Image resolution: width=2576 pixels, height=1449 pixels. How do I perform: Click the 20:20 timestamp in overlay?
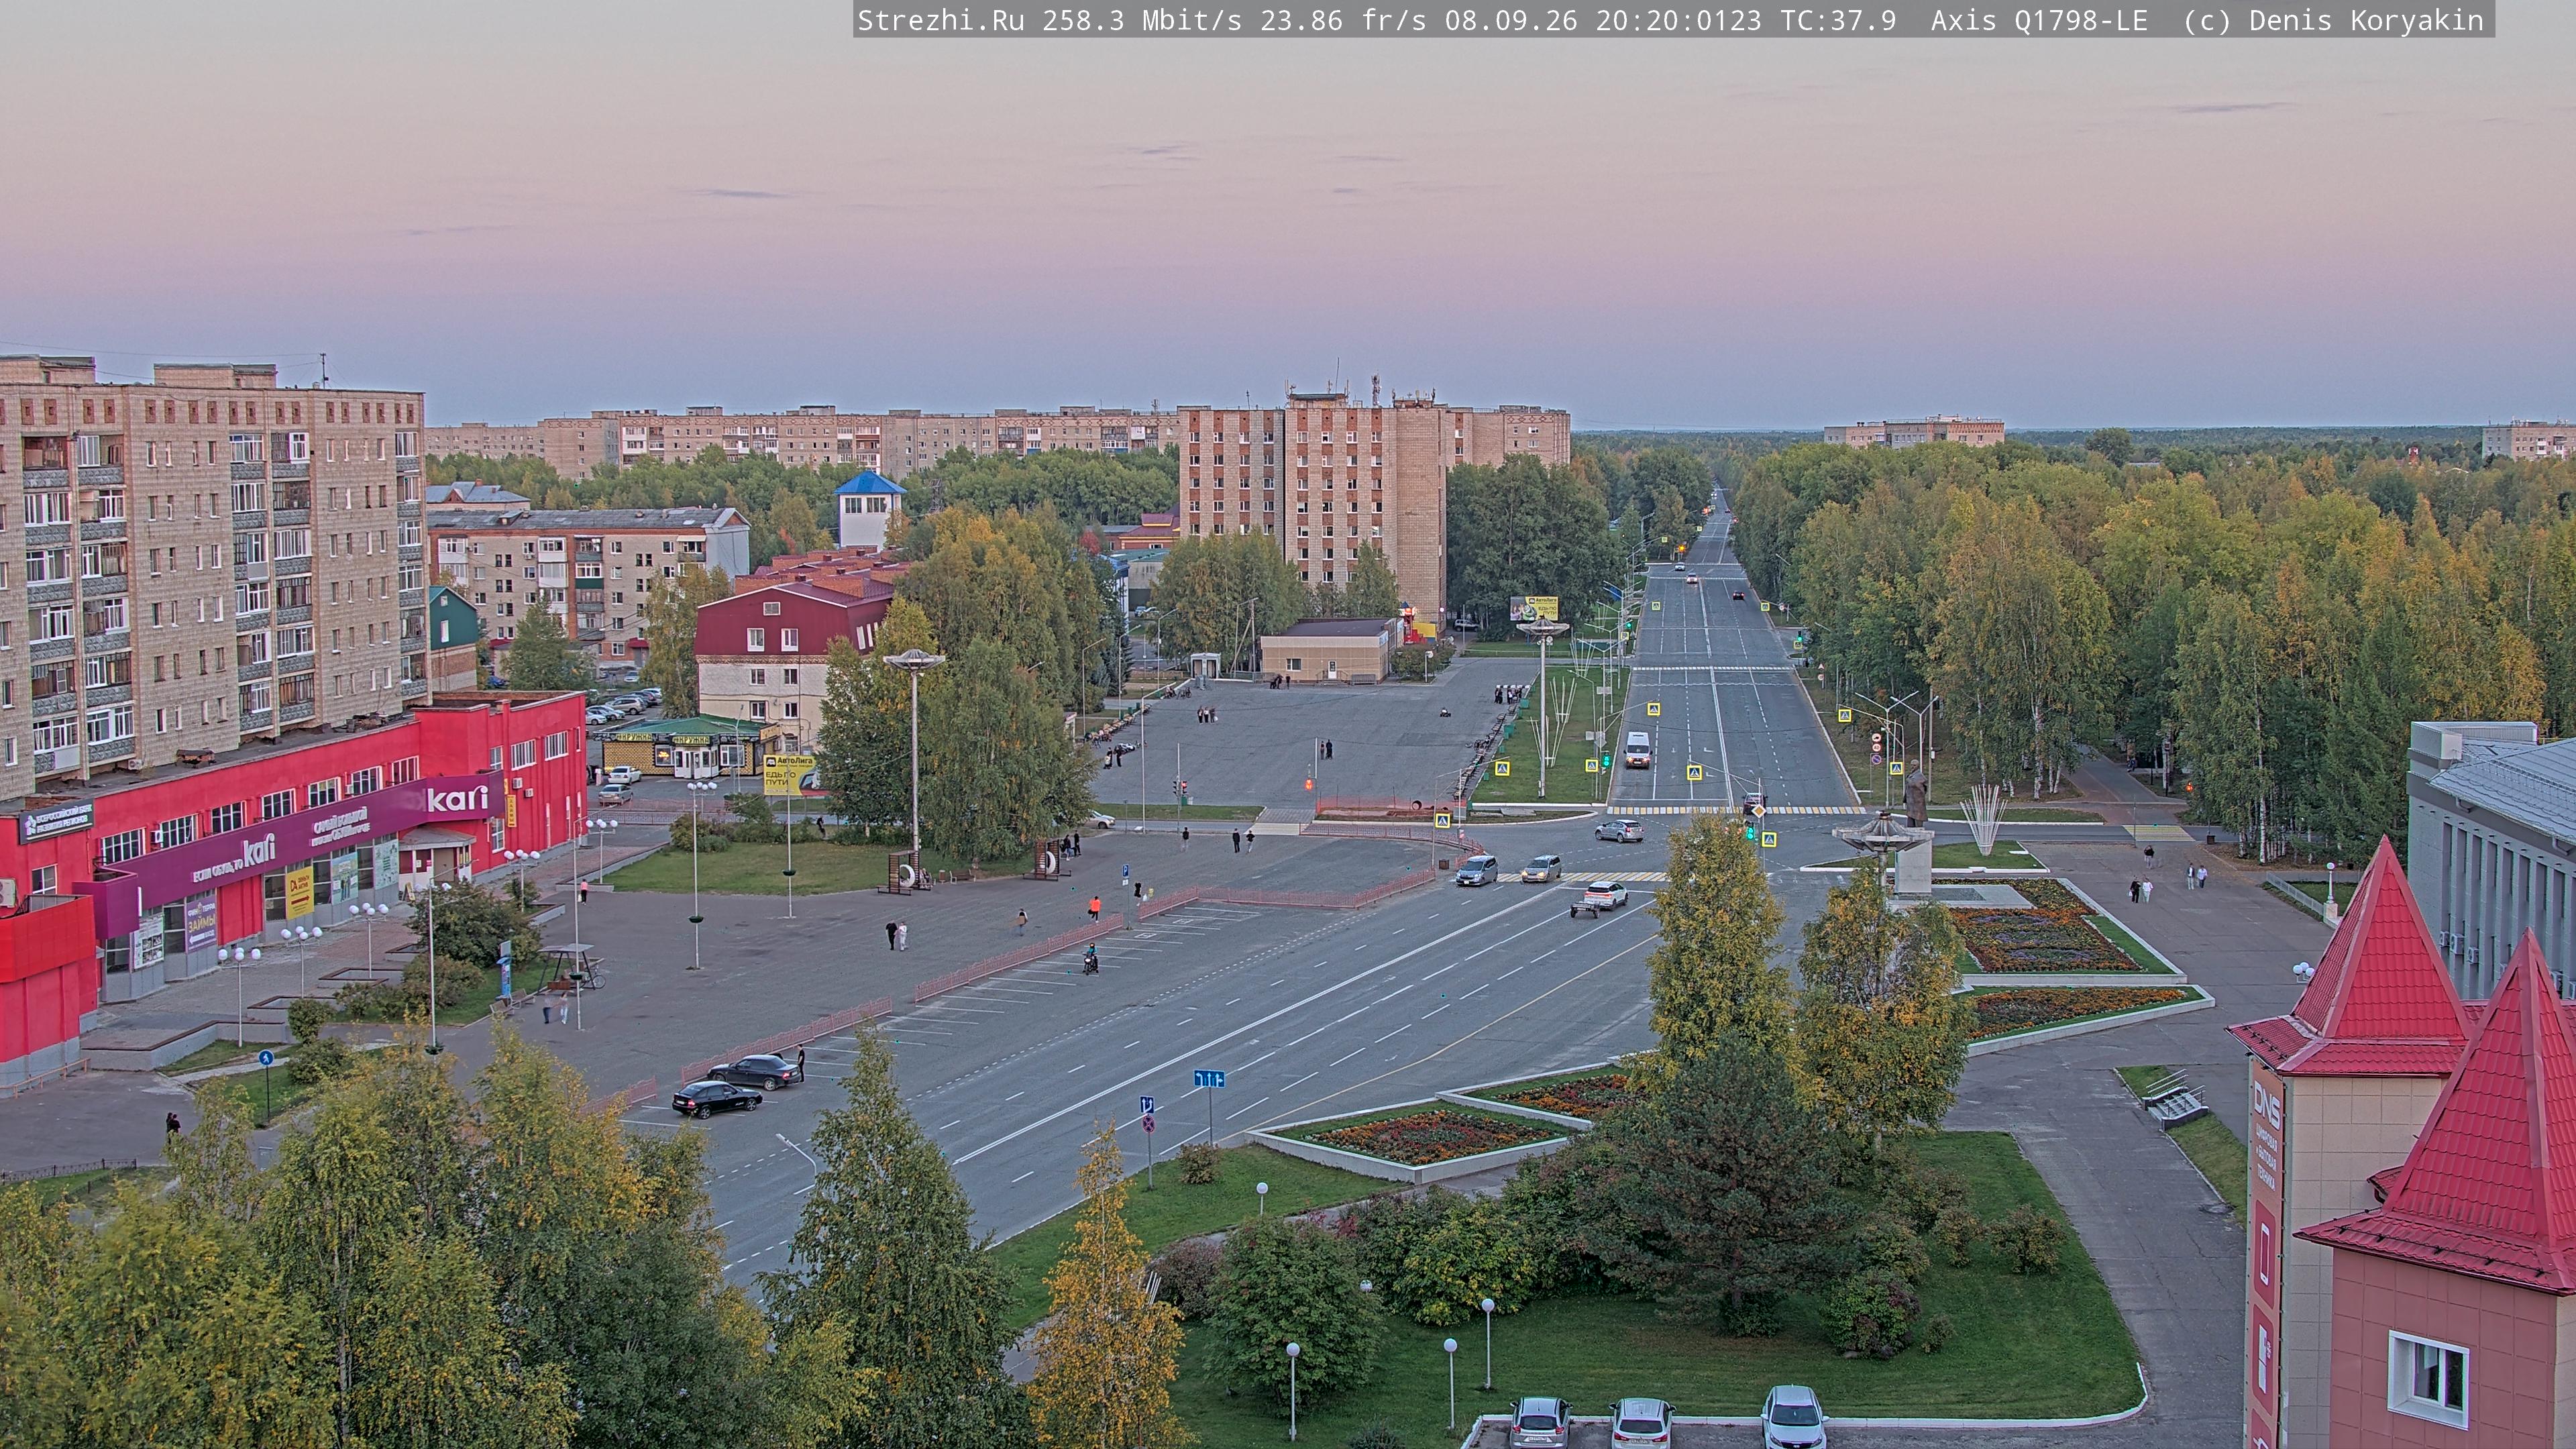pyautogui.click(x=1678, y=21)
